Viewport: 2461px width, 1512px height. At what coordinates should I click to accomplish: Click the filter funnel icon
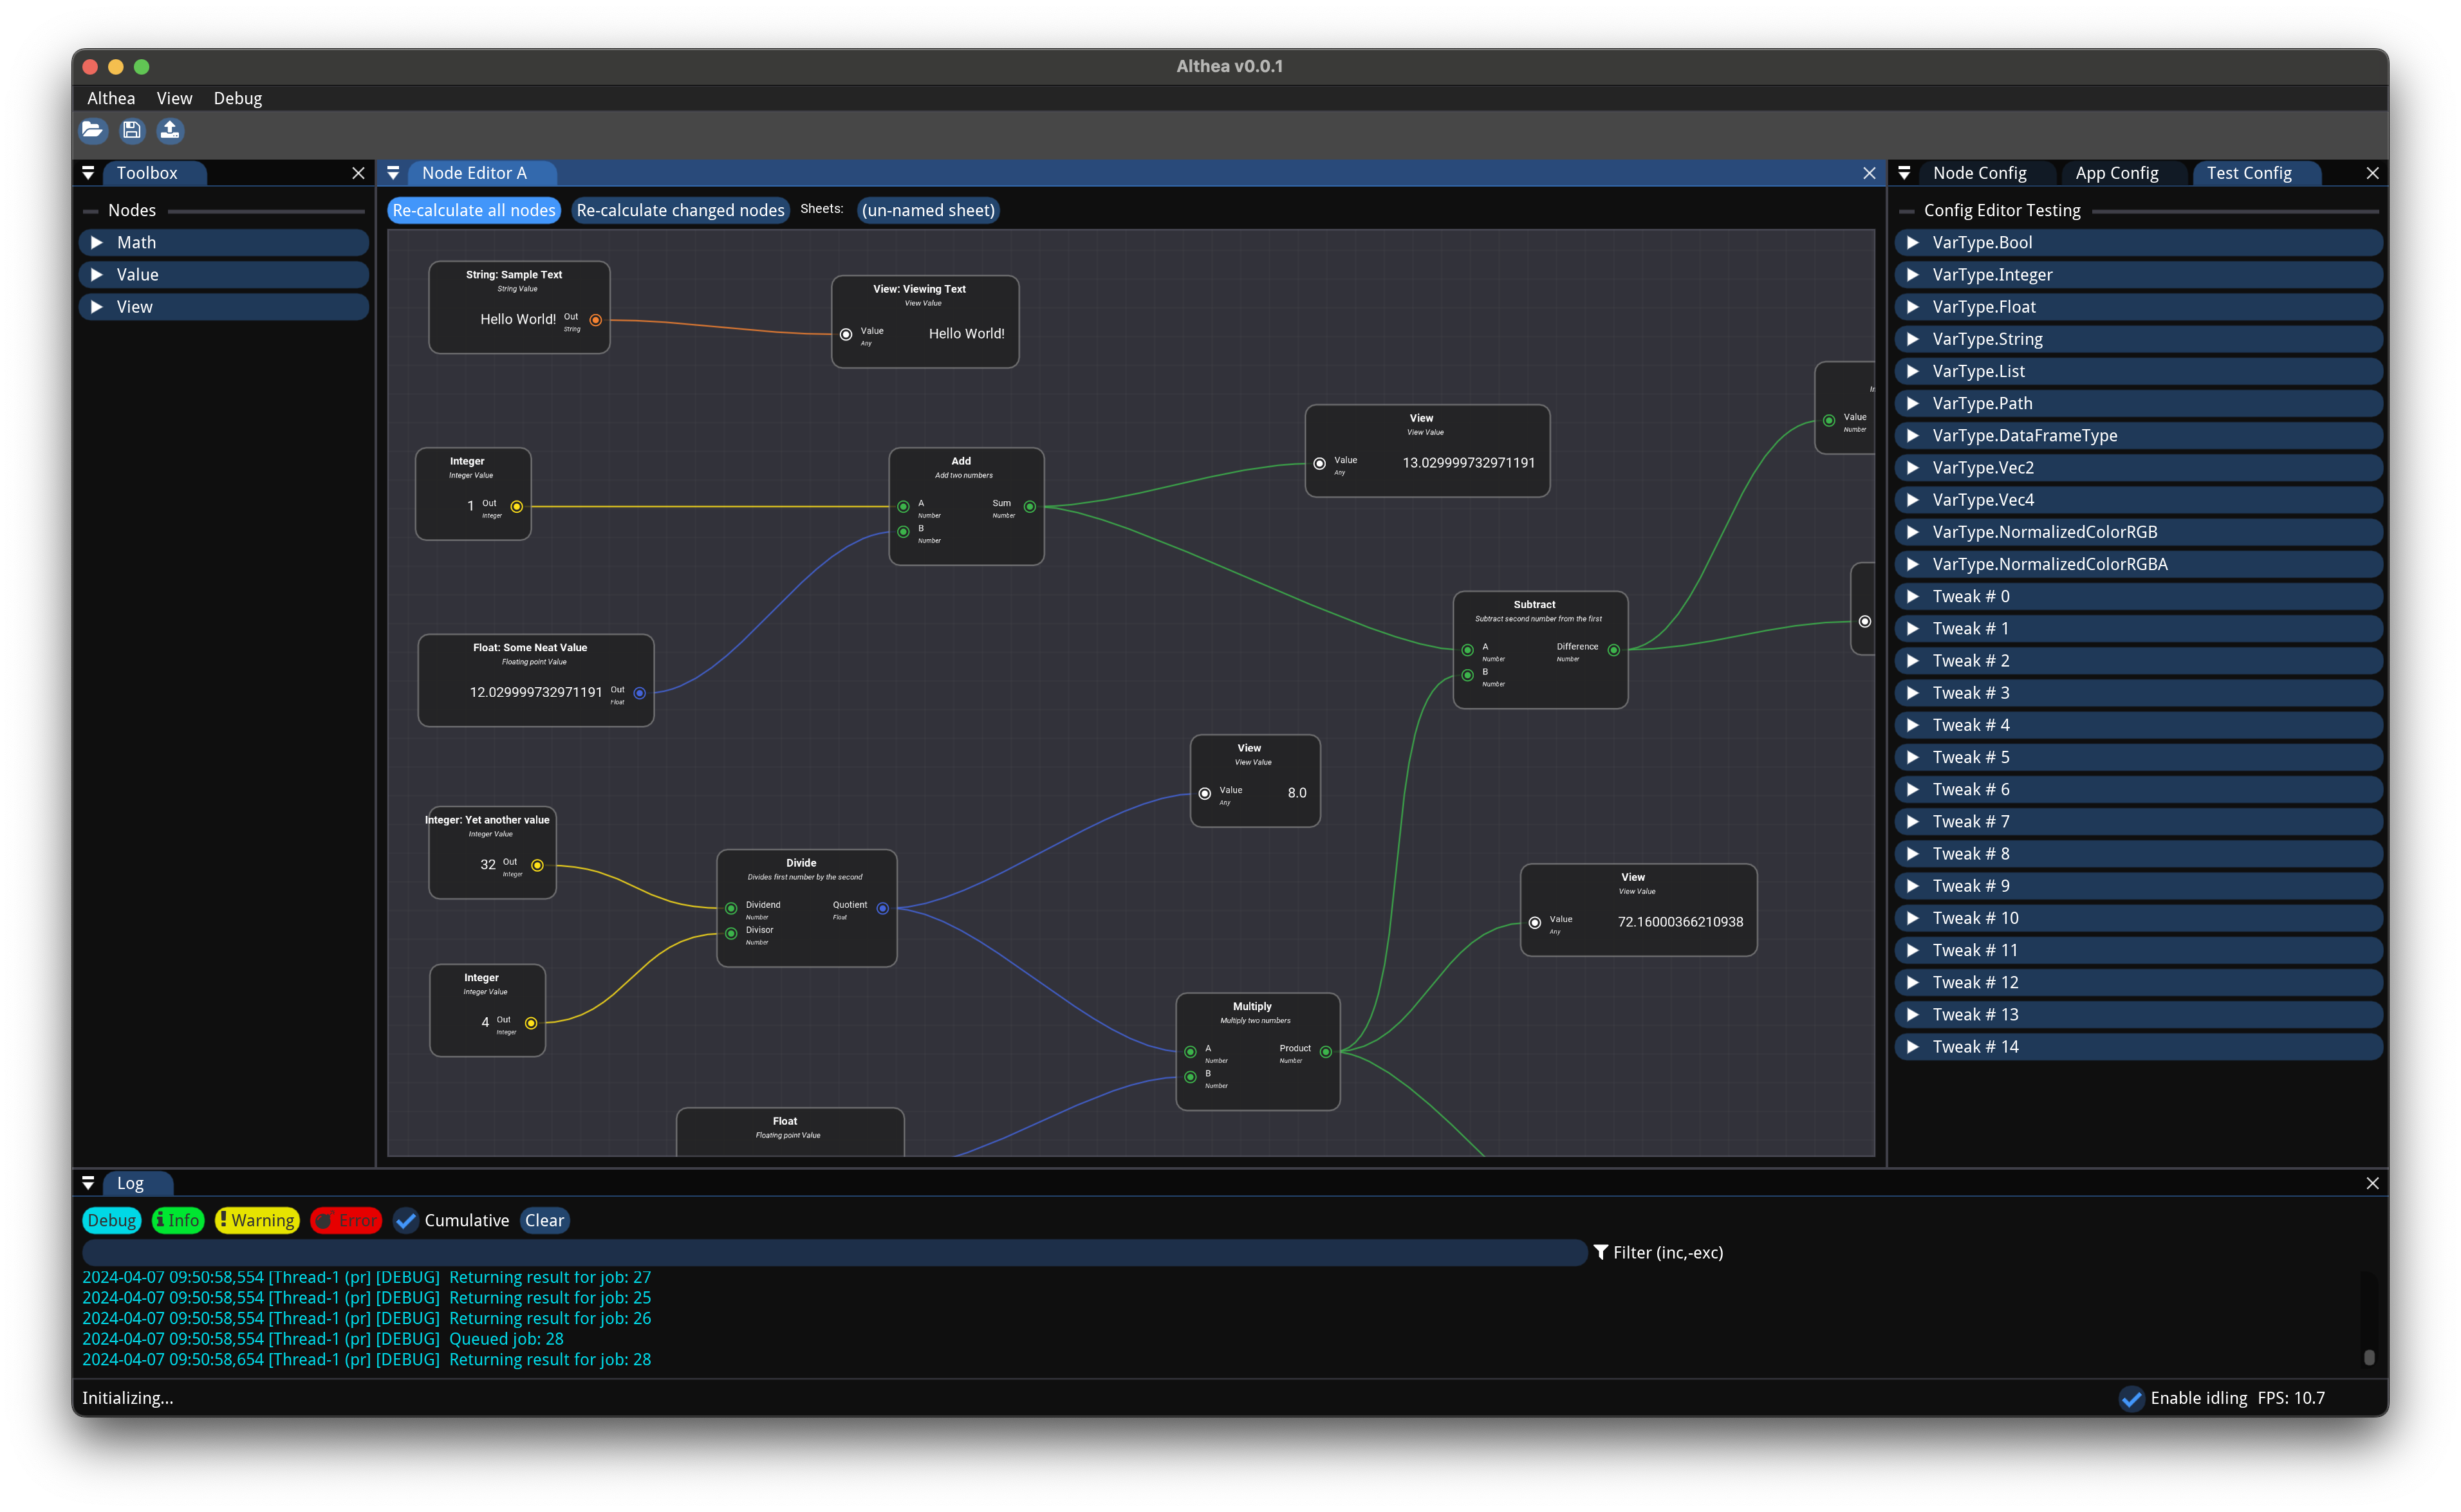pyautogui.click(x=1600, y=1252)
